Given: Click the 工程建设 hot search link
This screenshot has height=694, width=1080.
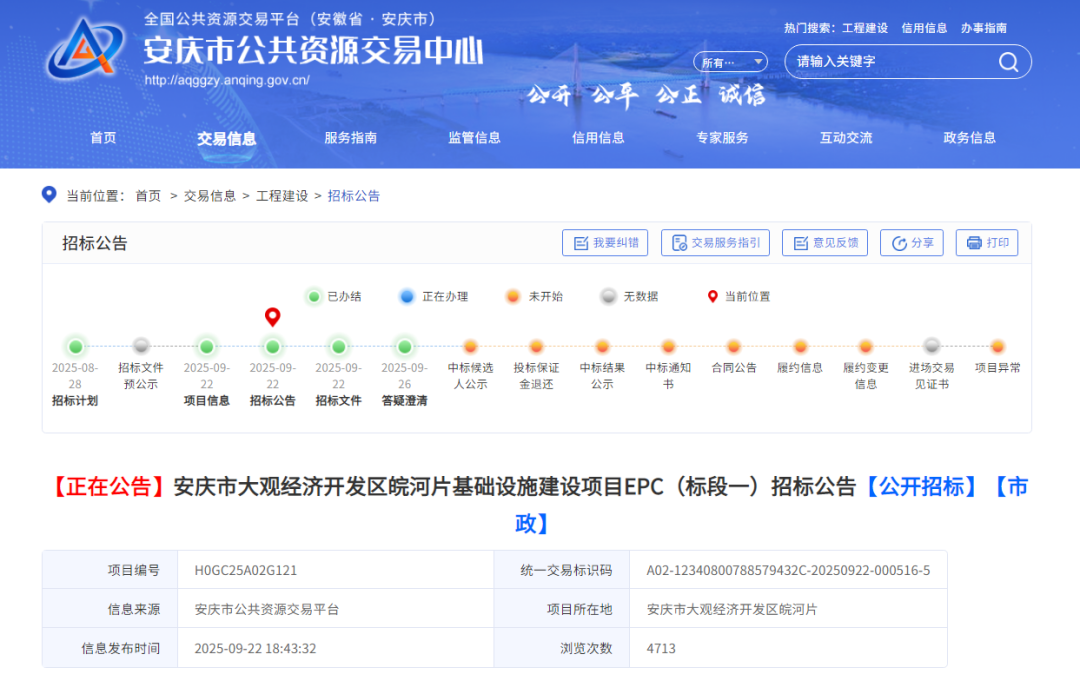Looking at the screenshot, I should click(865, 28).
